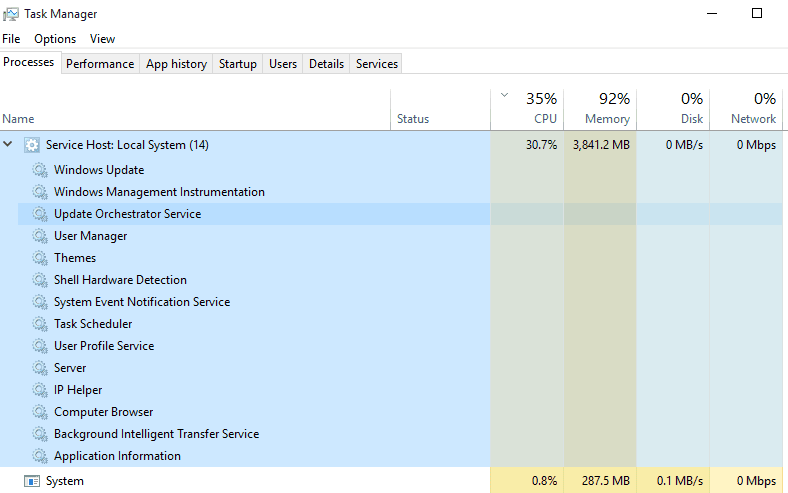Switch to the Performance tab

point(100,64)
